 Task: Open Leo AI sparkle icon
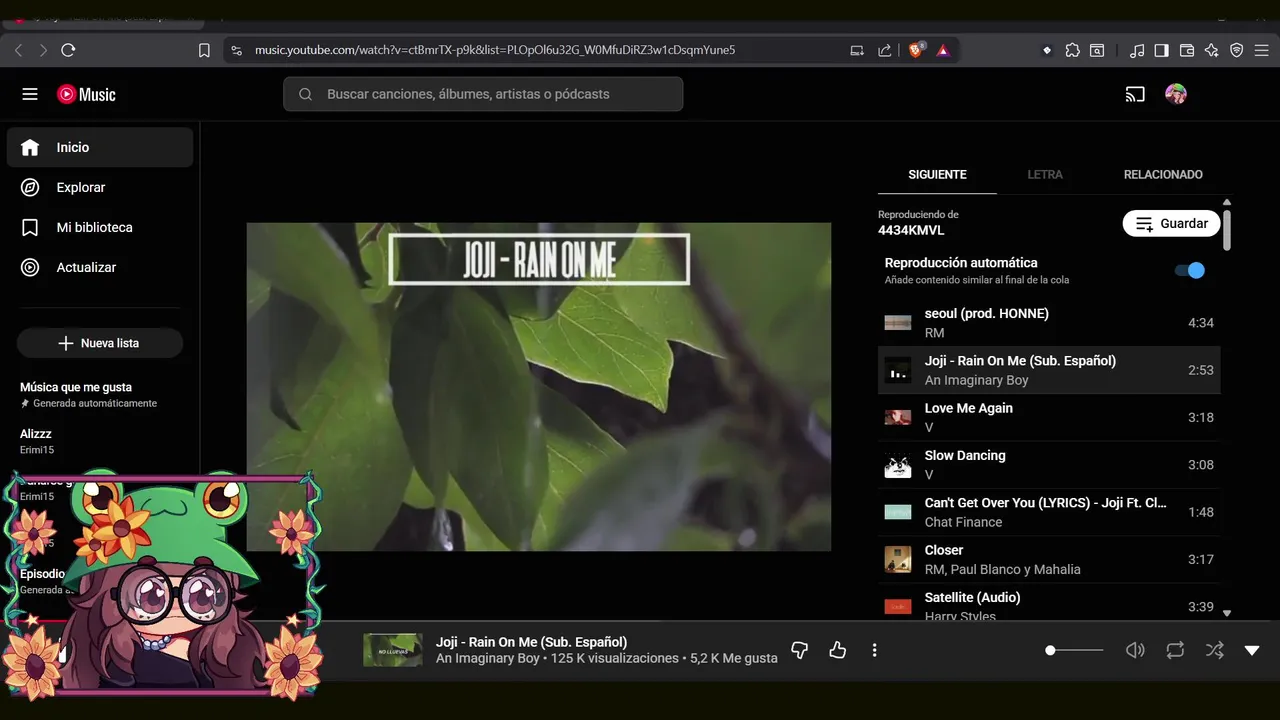click(x=1211, y=50)
